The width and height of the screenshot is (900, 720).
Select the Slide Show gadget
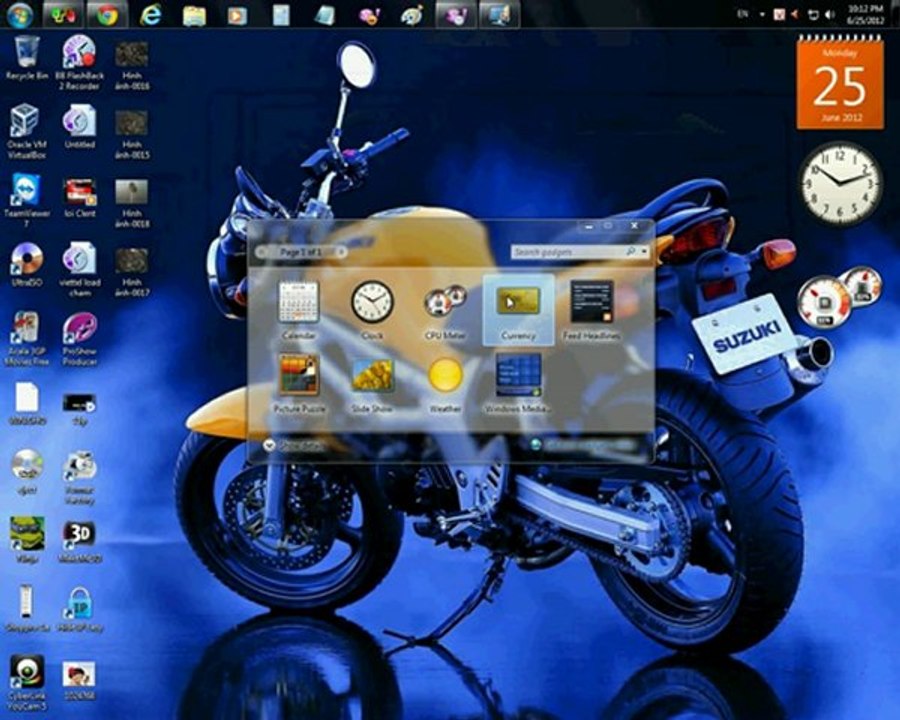coord(372,383)
